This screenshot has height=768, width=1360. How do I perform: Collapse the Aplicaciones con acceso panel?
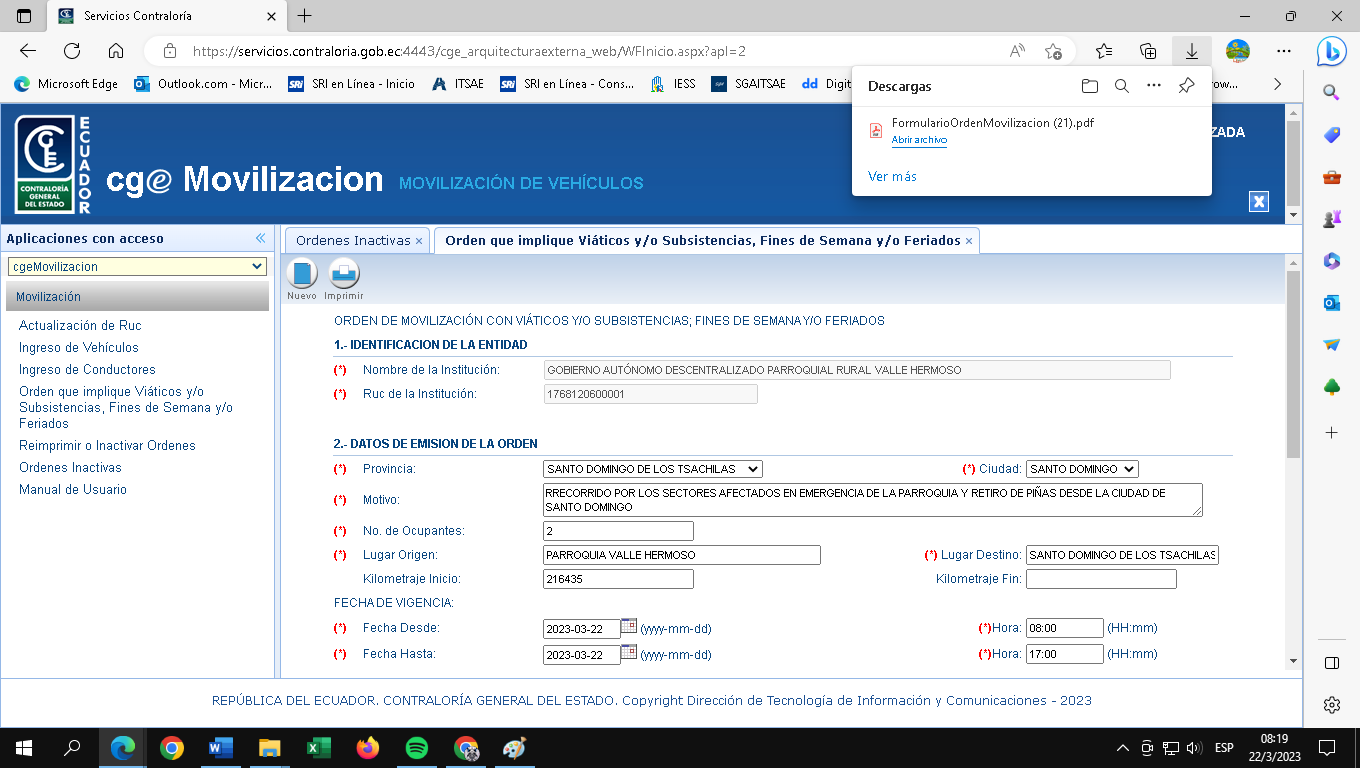click(x=261, y=238)
